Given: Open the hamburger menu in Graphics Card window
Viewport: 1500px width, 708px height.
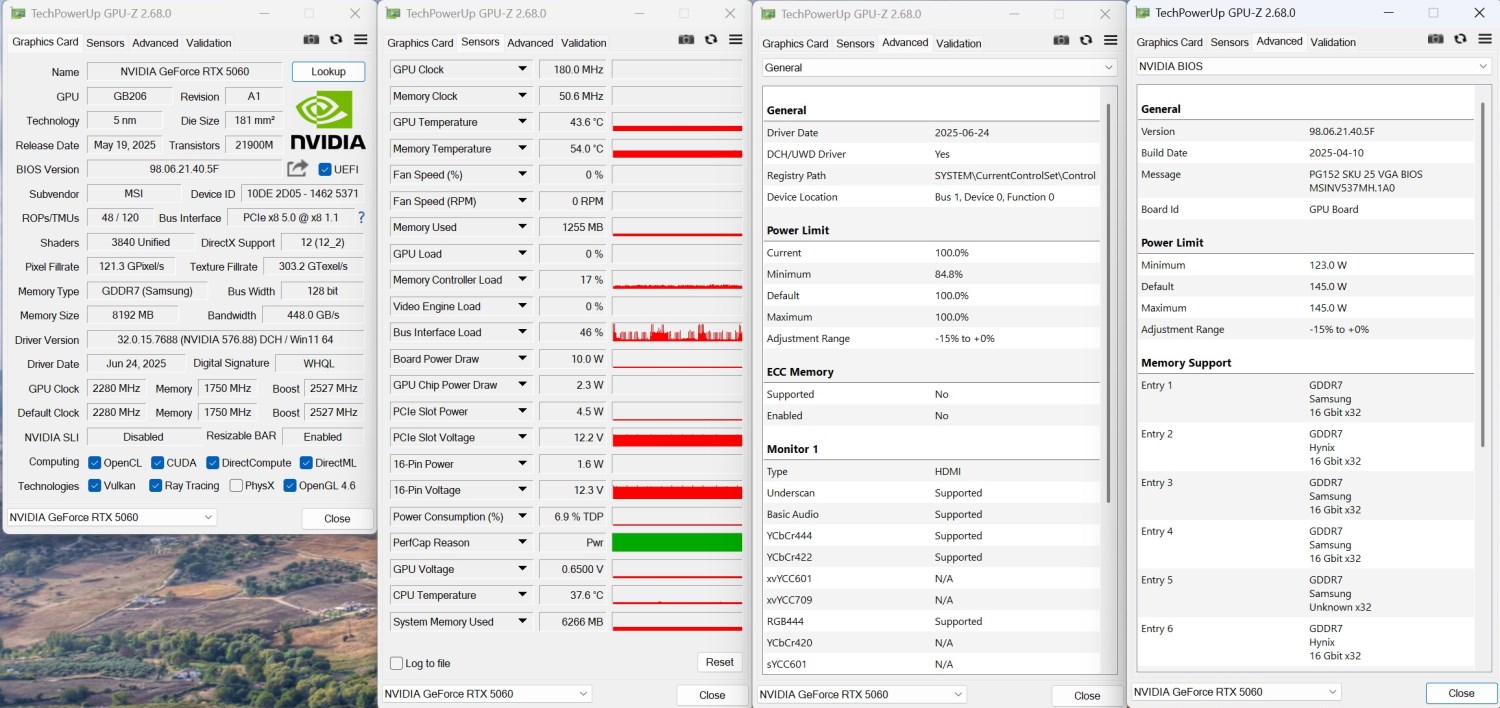Looking at the screenshot, I should [361, 40].
